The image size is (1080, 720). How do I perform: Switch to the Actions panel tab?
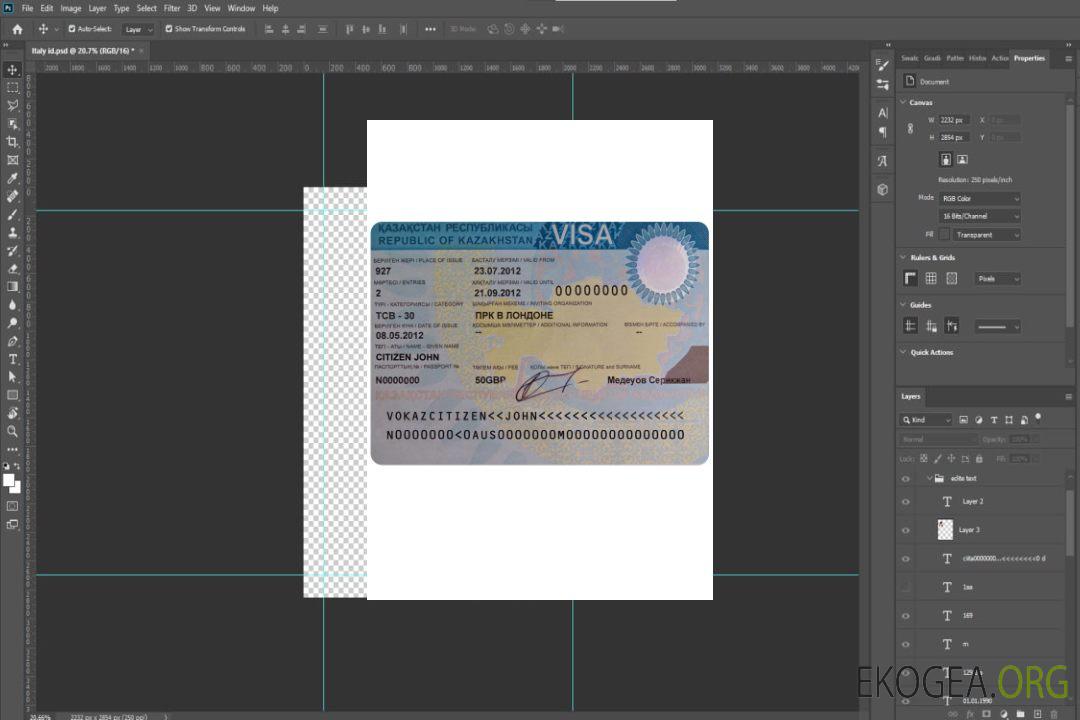[x=999, y=58]
